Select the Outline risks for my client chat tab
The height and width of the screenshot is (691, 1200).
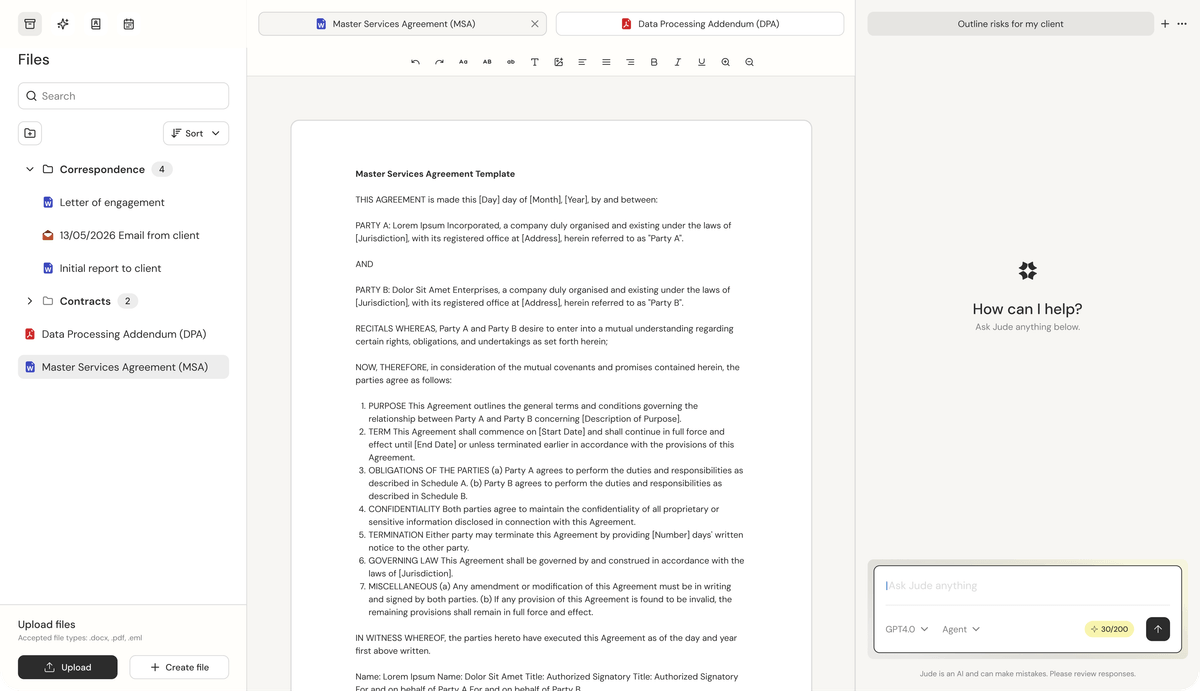[x=1010, y=24]
